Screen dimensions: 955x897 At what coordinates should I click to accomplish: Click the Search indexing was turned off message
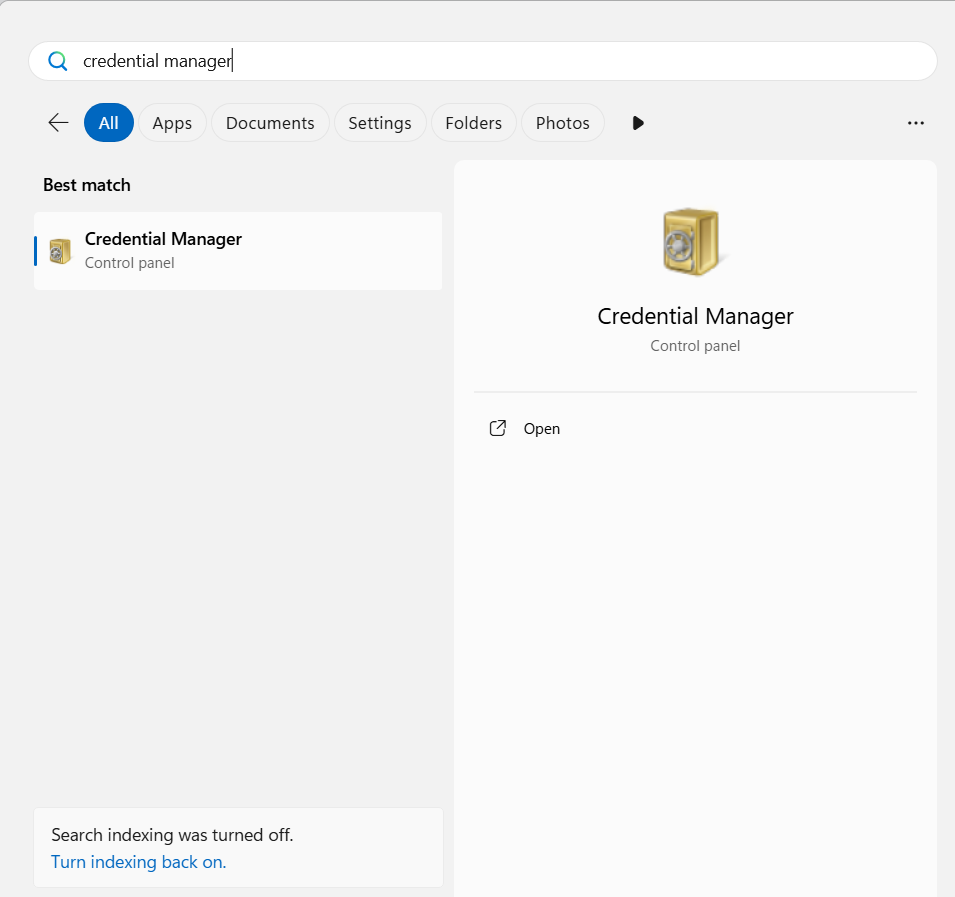172,835
